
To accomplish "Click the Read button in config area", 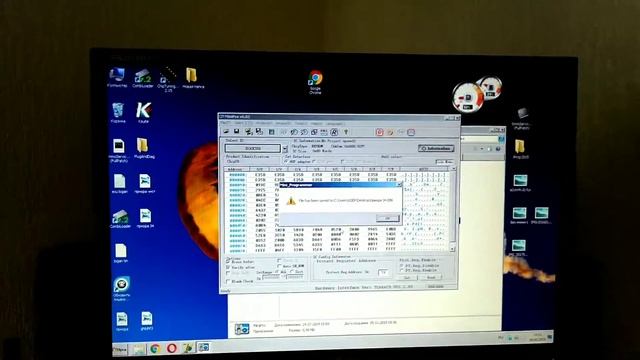I will (431, 278).
